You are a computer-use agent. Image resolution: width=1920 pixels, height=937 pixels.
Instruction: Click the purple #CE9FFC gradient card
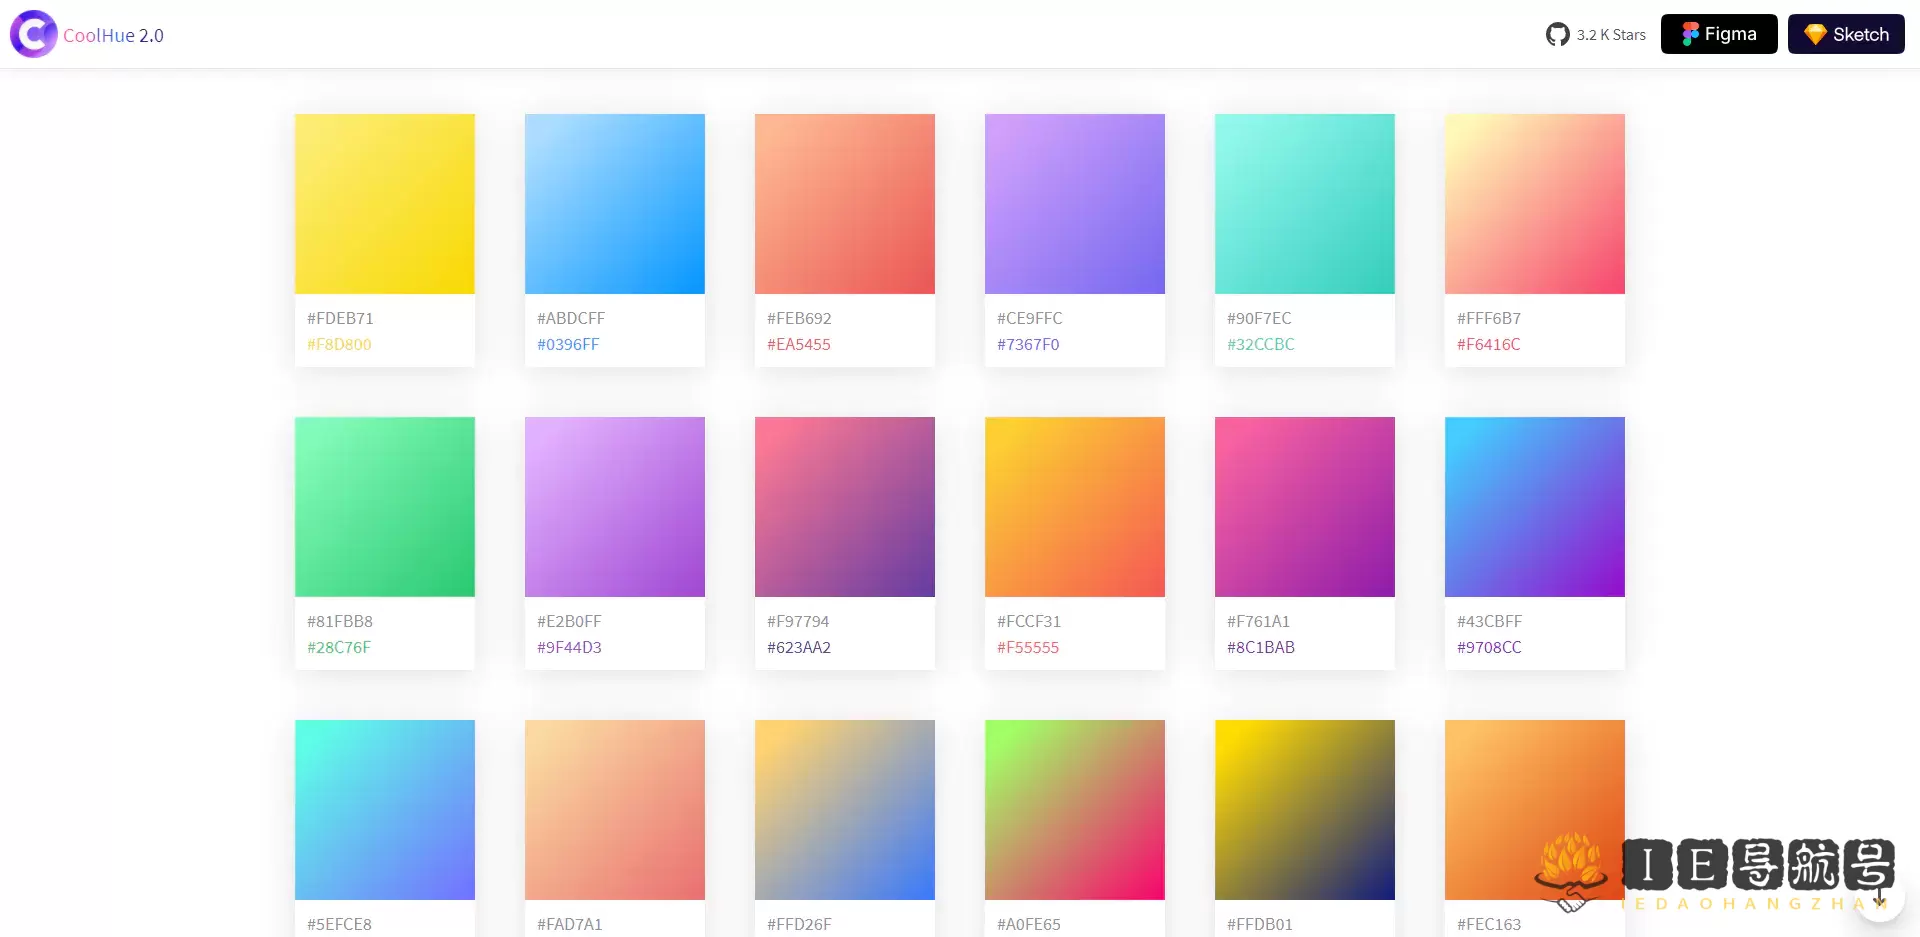pyautogui.click(x=1074, y=203)
